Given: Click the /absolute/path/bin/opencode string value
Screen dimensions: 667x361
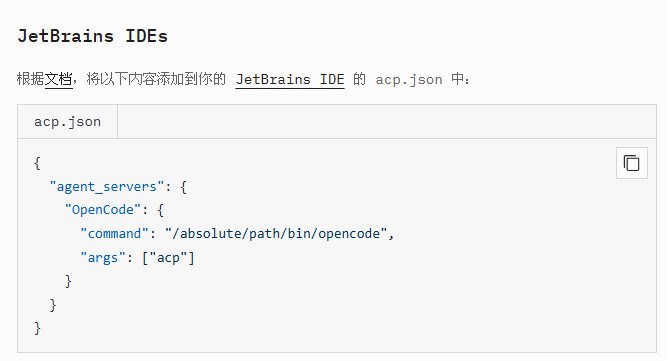Looking at the screenshot, I should (x=276, y=233).
